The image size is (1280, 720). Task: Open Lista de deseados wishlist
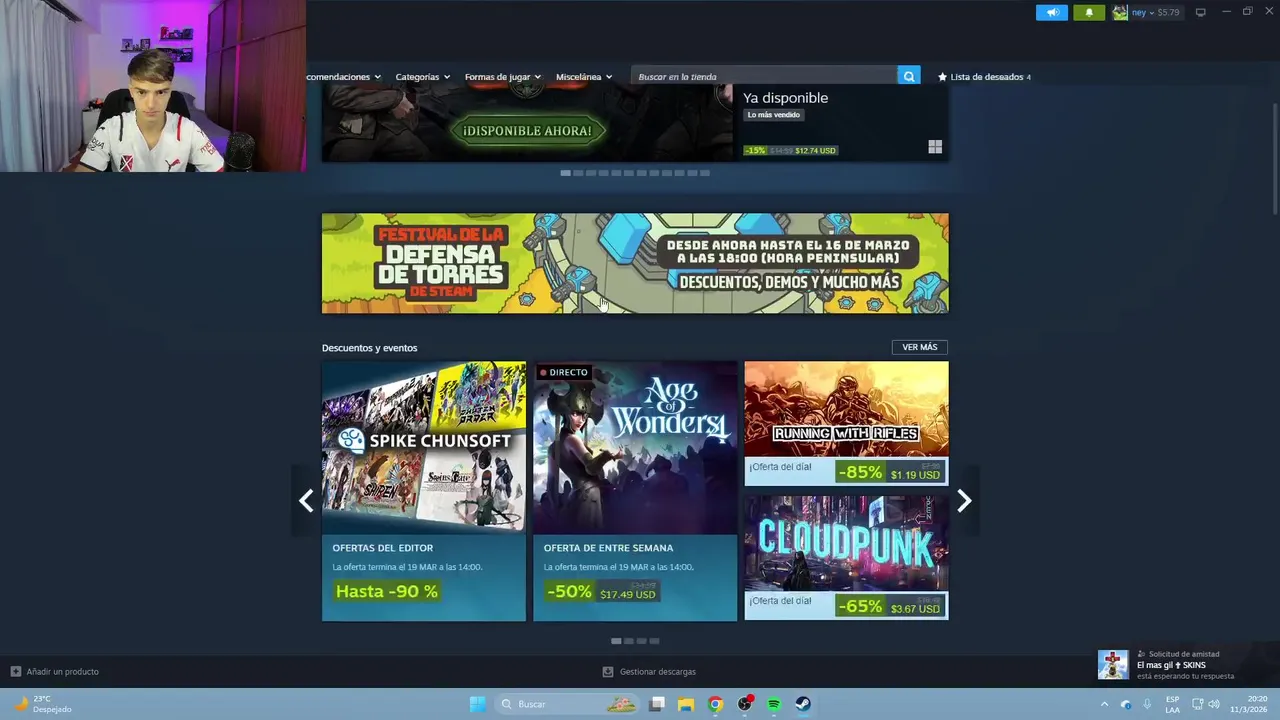(x=984, y=77)
